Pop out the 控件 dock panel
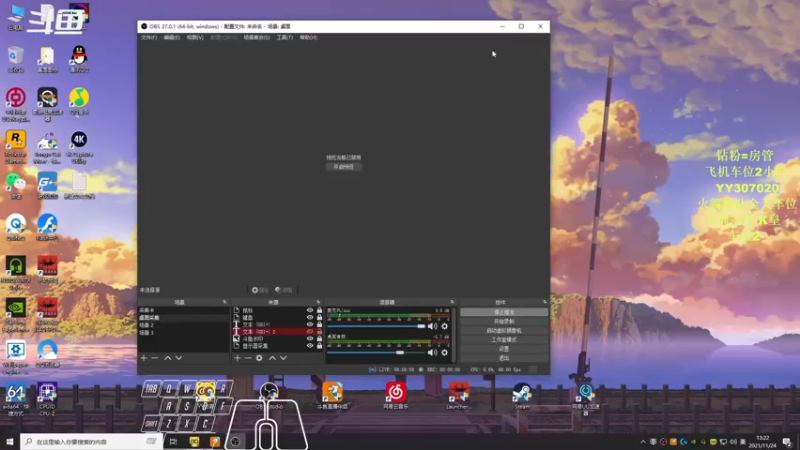Screen dimensions: 800x450 (544, 302)
